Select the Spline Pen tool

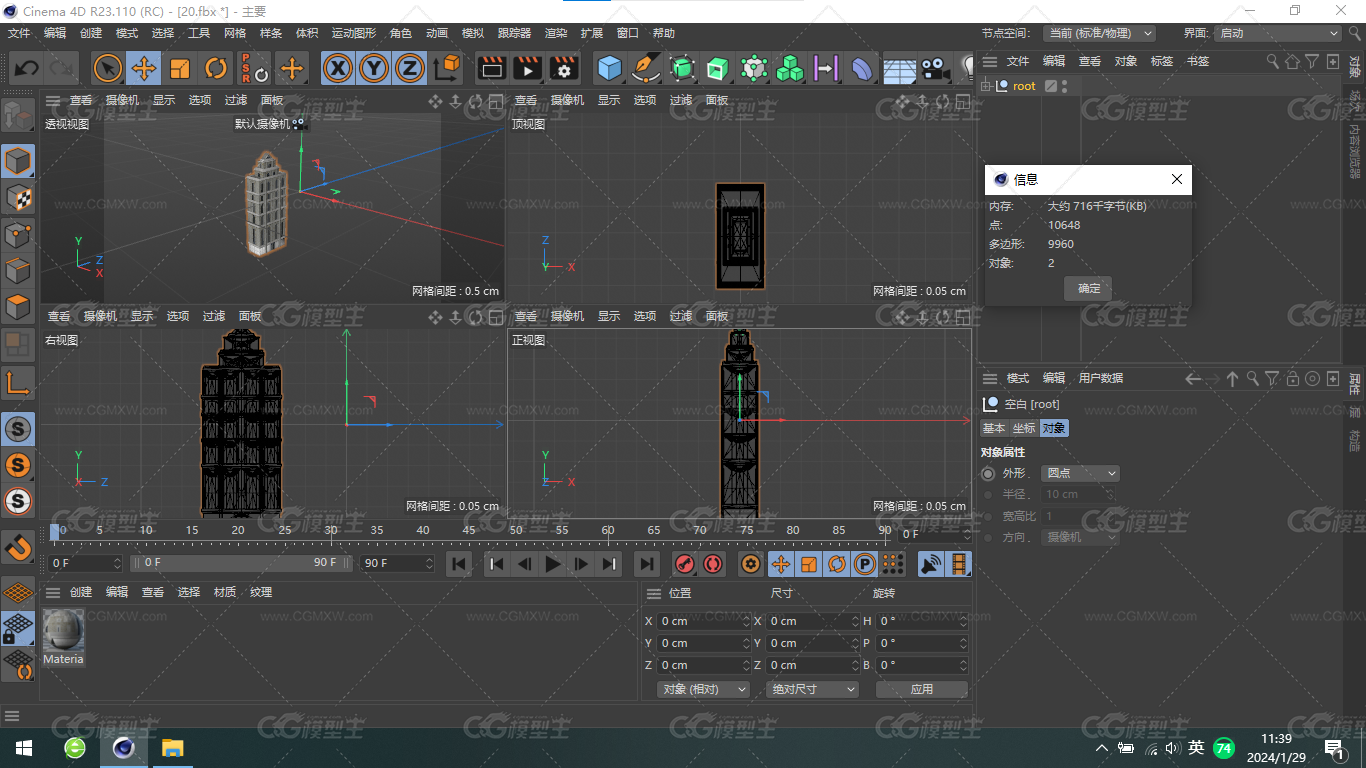pos(646,68)
